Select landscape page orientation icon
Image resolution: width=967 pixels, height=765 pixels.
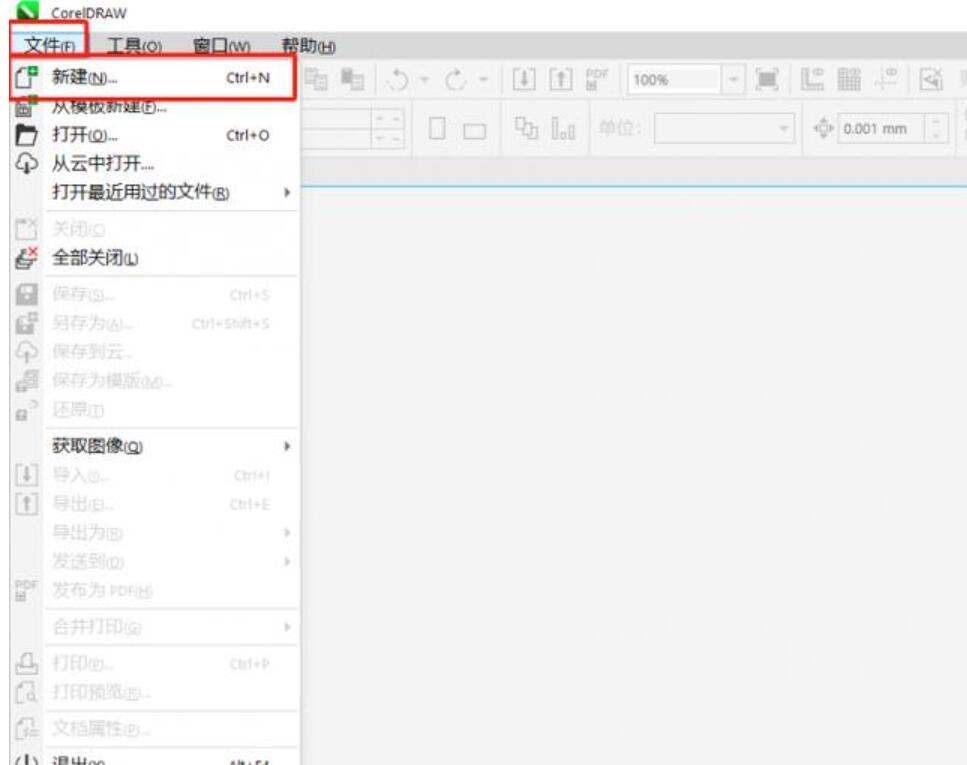(474, 130)
